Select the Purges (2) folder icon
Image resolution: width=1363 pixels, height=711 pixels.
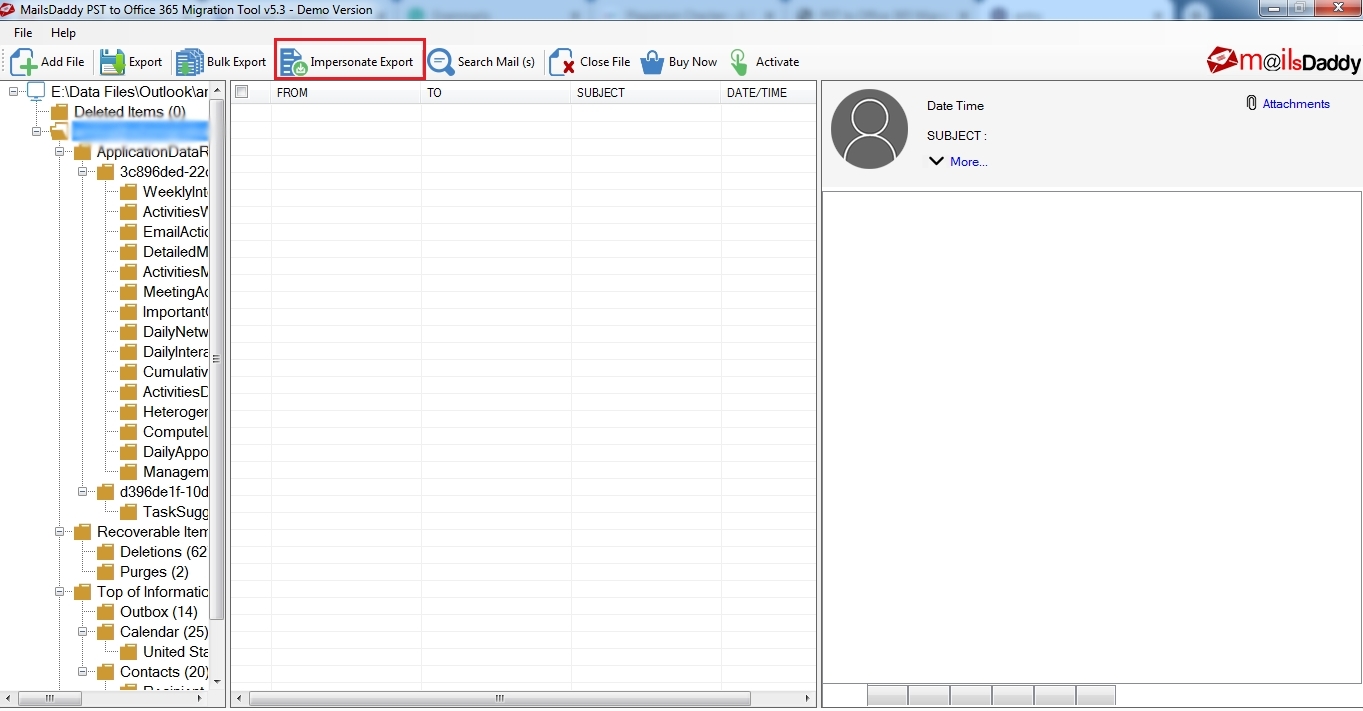click(106, 571)
